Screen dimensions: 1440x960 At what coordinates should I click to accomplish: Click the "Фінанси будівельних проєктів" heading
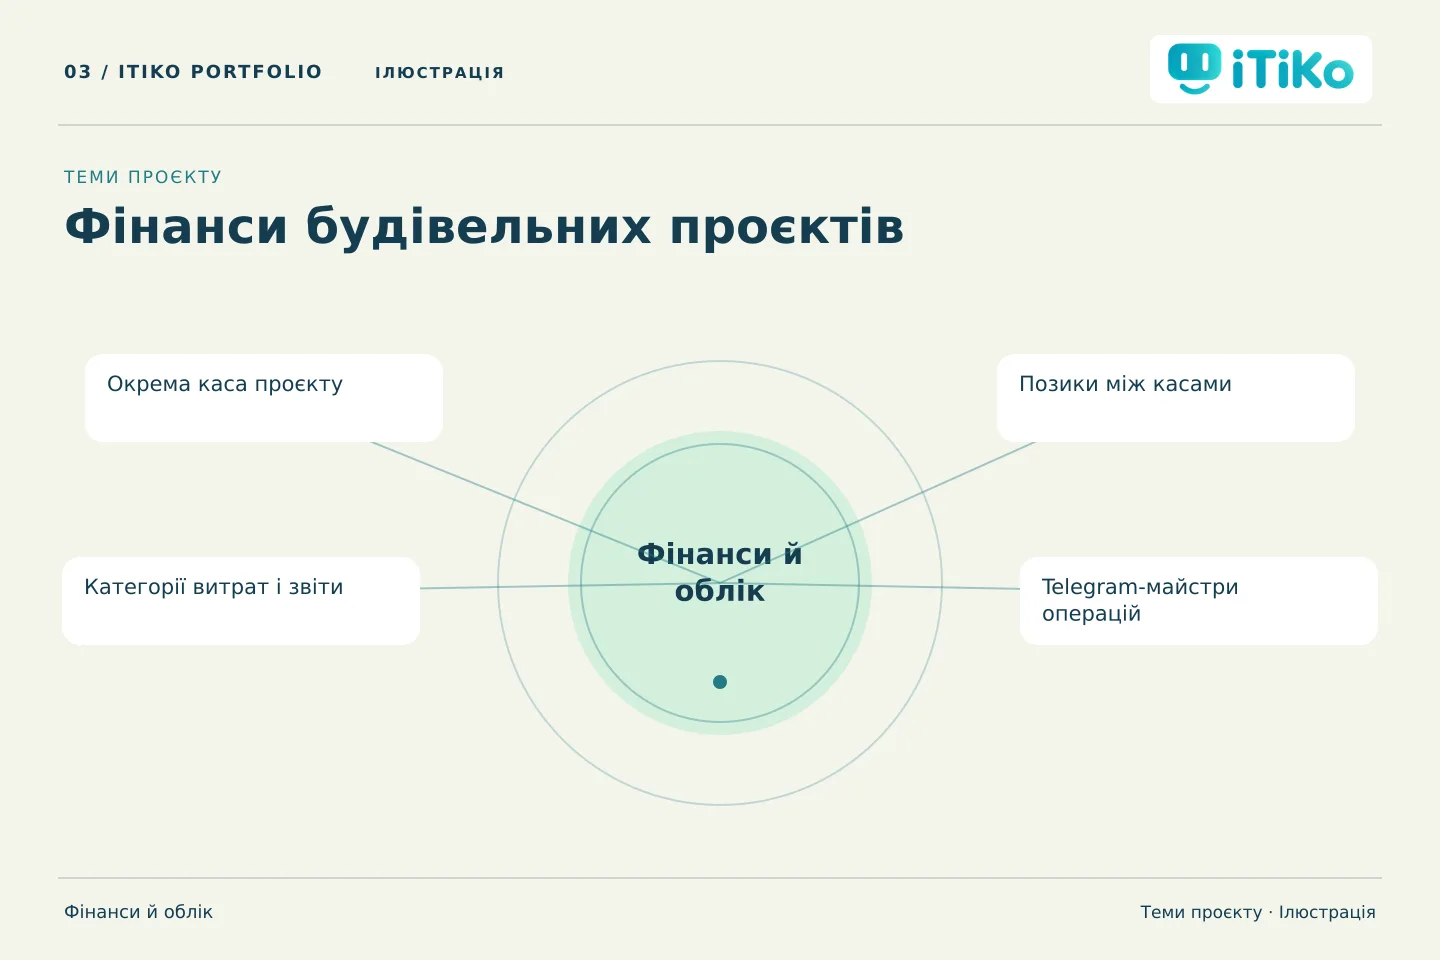[x=485, y=227]
